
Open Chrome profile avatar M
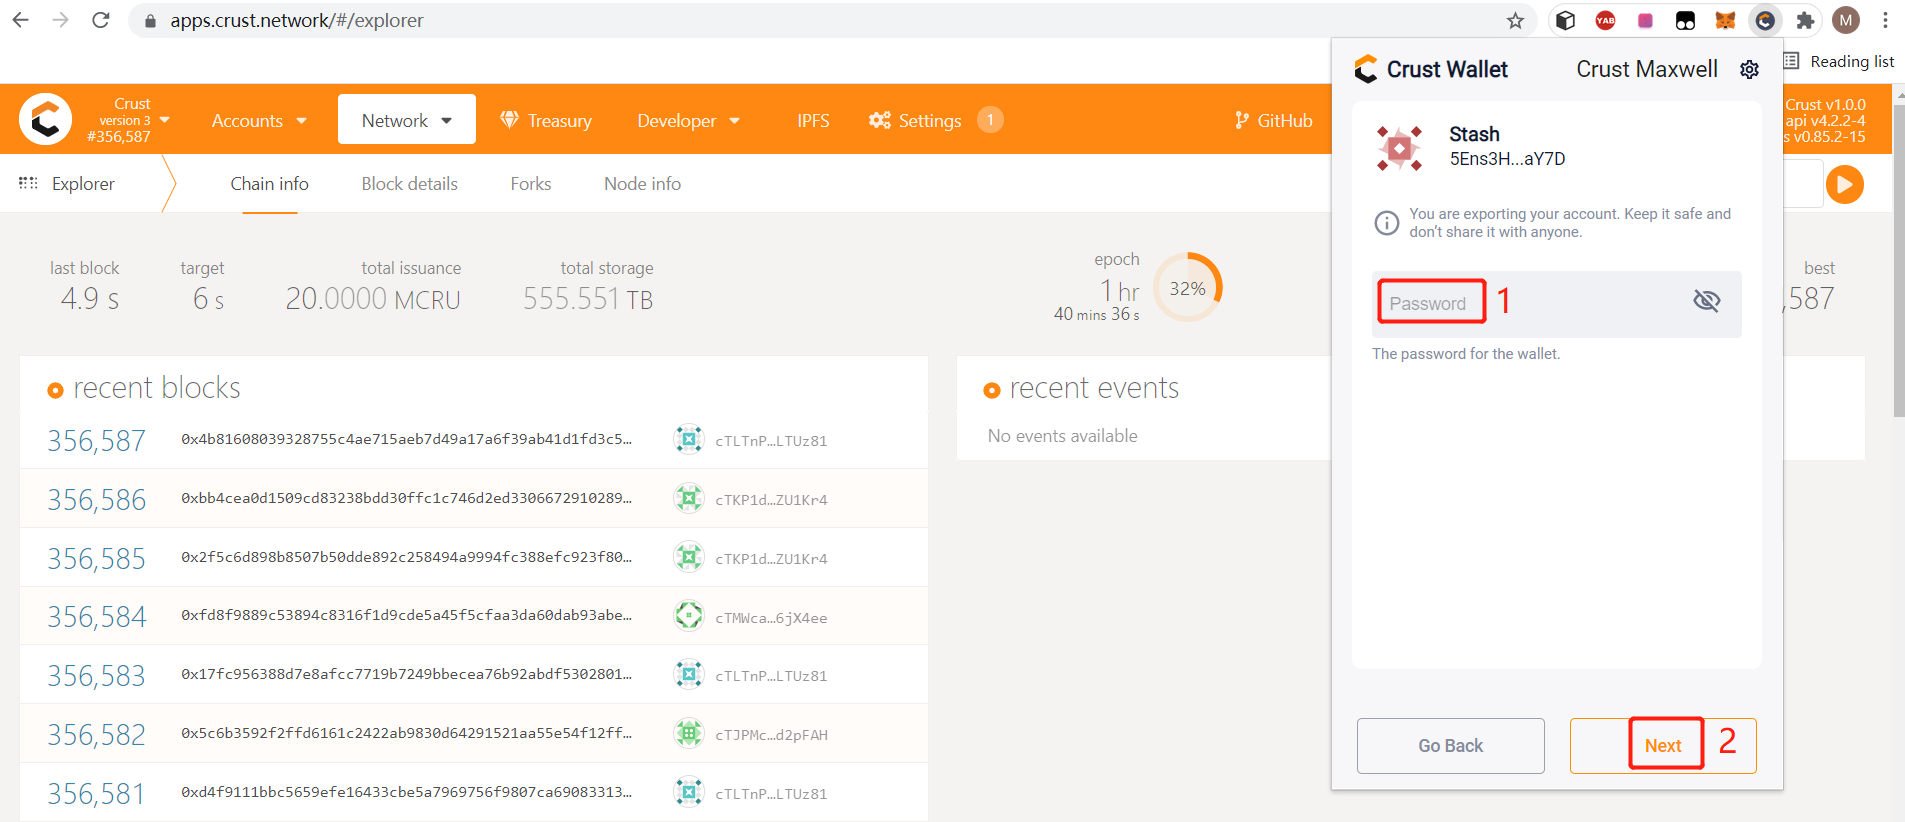(1846, 20)
